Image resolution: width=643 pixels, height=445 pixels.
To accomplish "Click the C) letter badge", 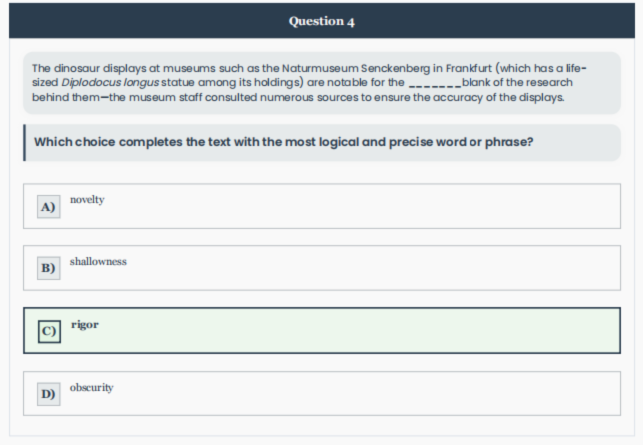I will point(49,331).
